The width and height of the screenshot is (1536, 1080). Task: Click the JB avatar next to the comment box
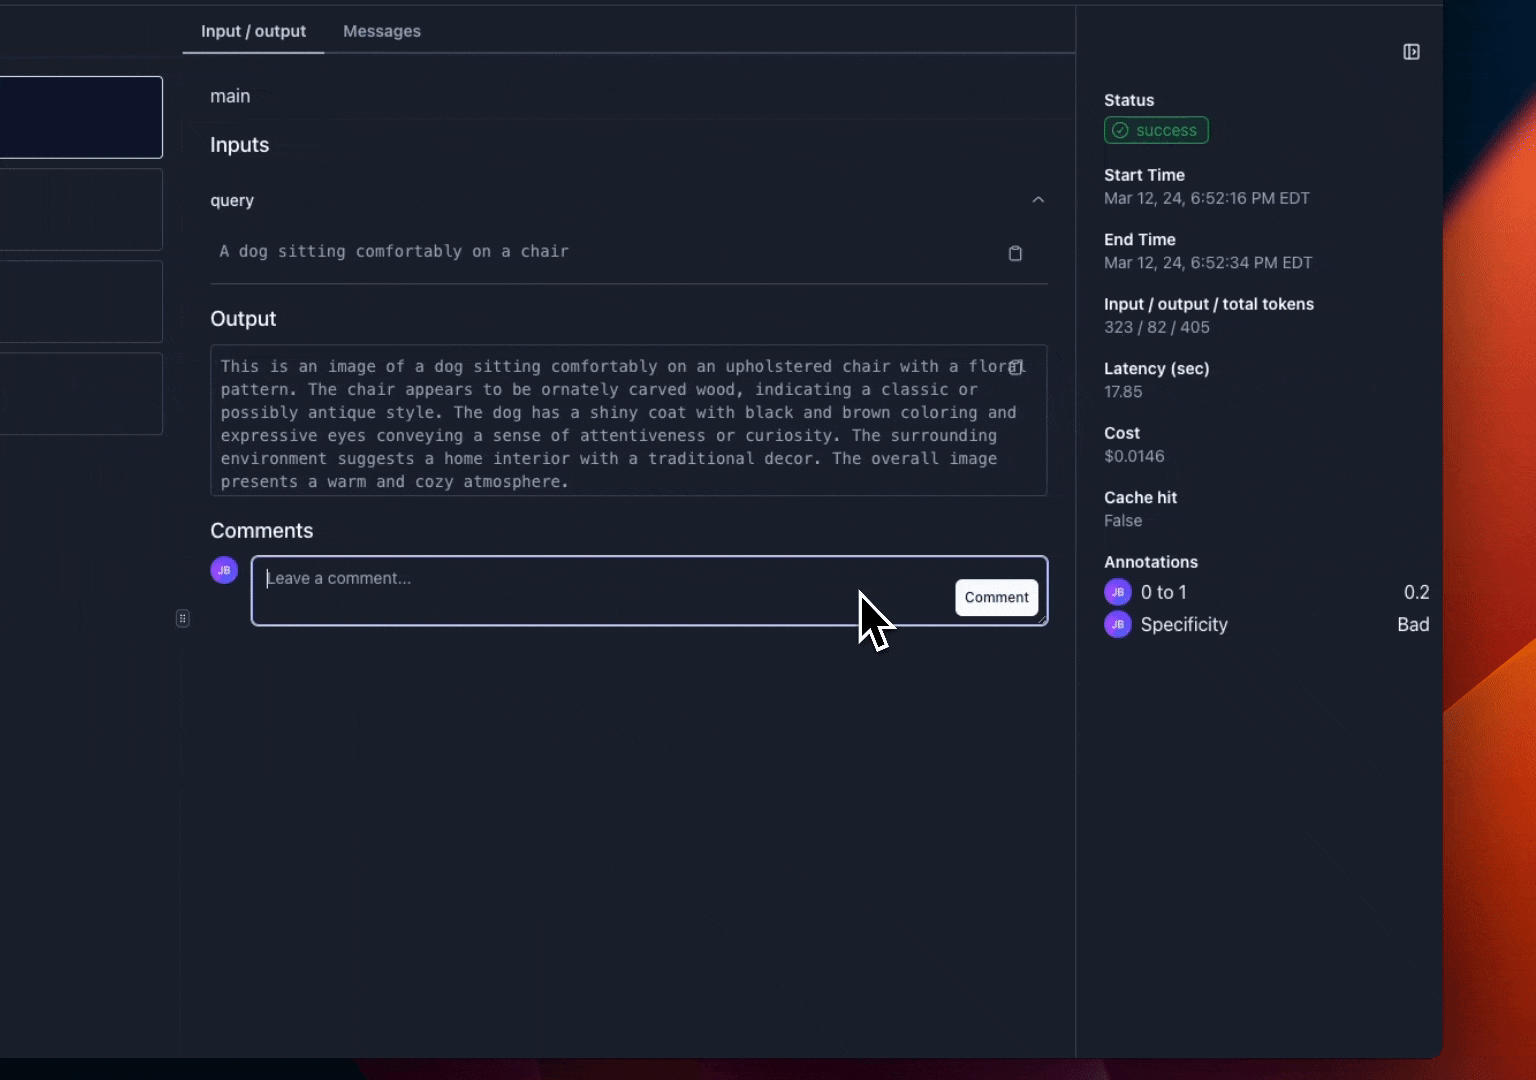223,569
